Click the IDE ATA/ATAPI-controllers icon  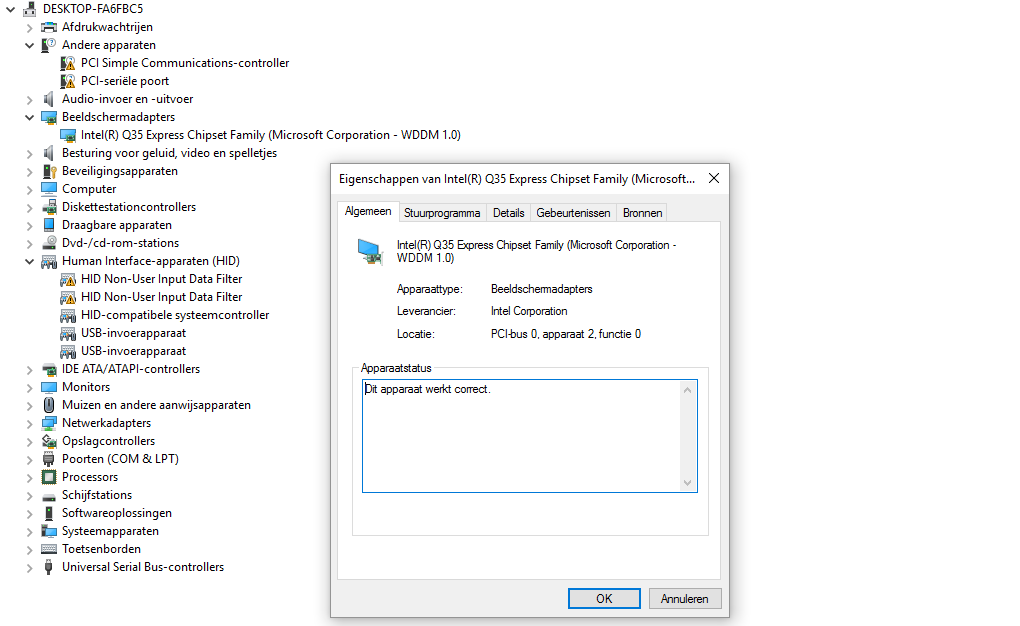[x=49, y=369]
